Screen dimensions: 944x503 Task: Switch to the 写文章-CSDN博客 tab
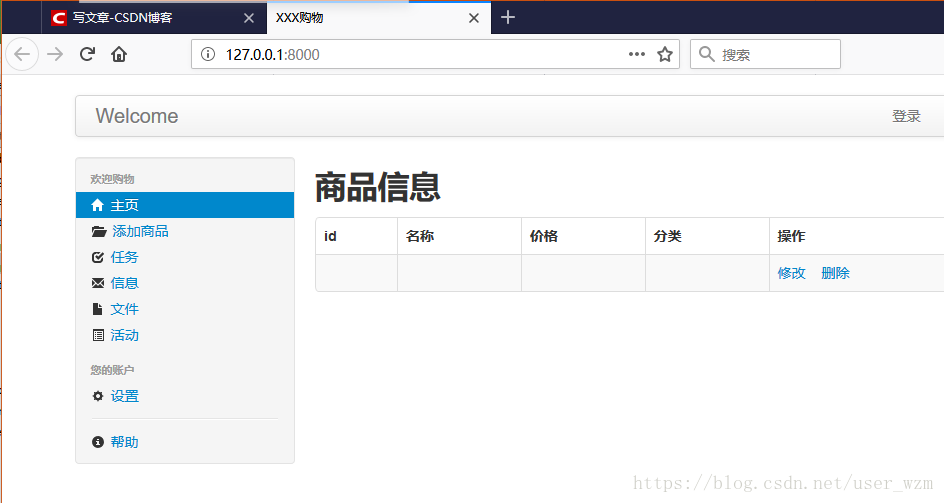(154, 17)
